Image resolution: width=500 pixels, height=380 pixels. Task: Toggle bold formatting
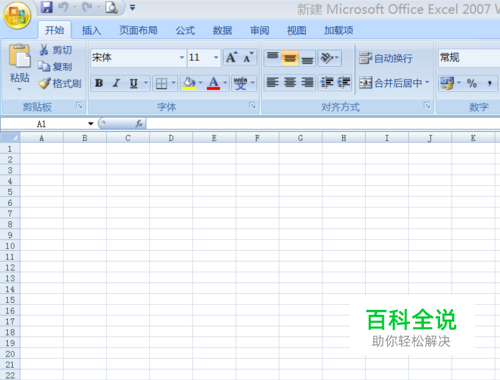99,83
